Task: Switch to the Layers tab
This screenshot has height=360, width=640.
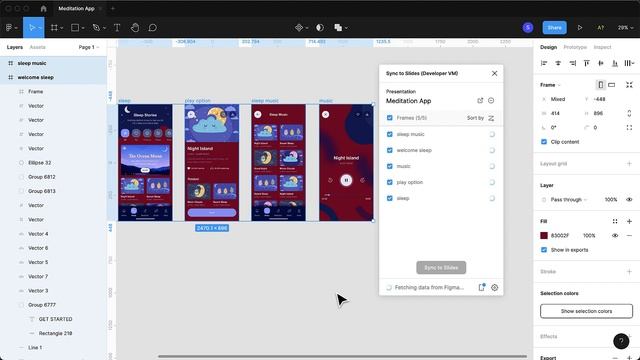Action: click(x=15, y=47)
